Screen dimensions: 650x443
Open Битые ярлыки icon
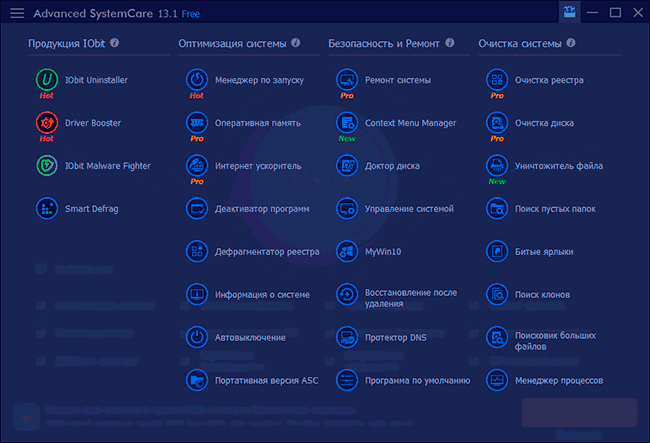pyautogui.click(x=497, y=252)
